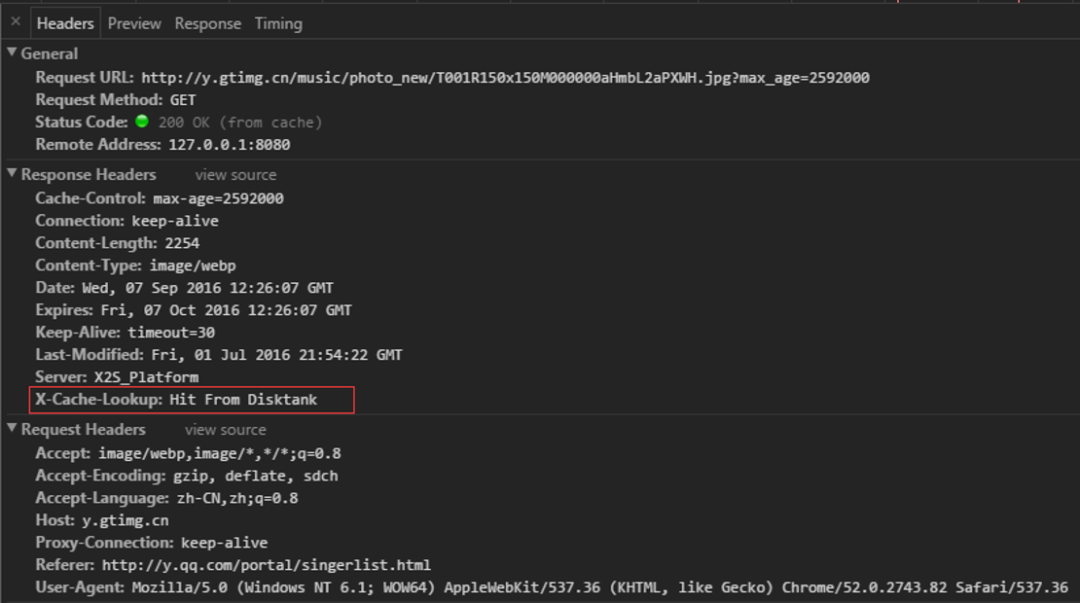Collapse the General section
This screenshot has width=1080, height=603.
(x=12, y=53)
